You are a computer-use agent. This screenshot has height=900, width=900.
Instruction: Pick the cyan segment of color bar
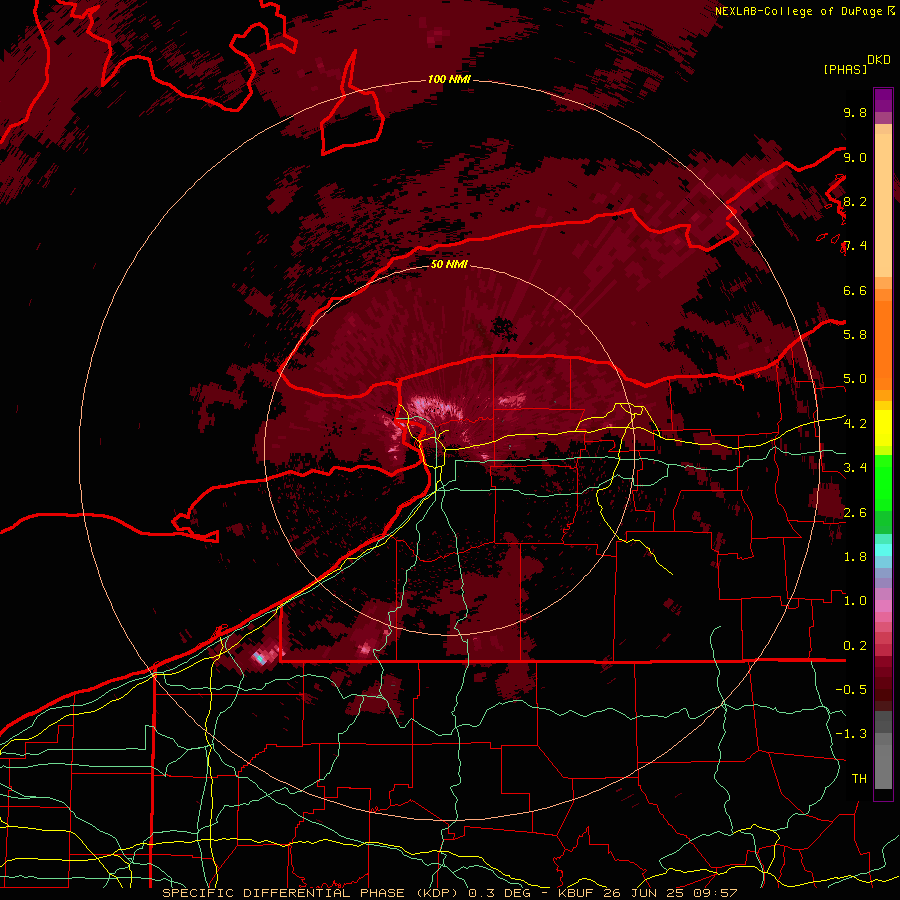[883, 550]
